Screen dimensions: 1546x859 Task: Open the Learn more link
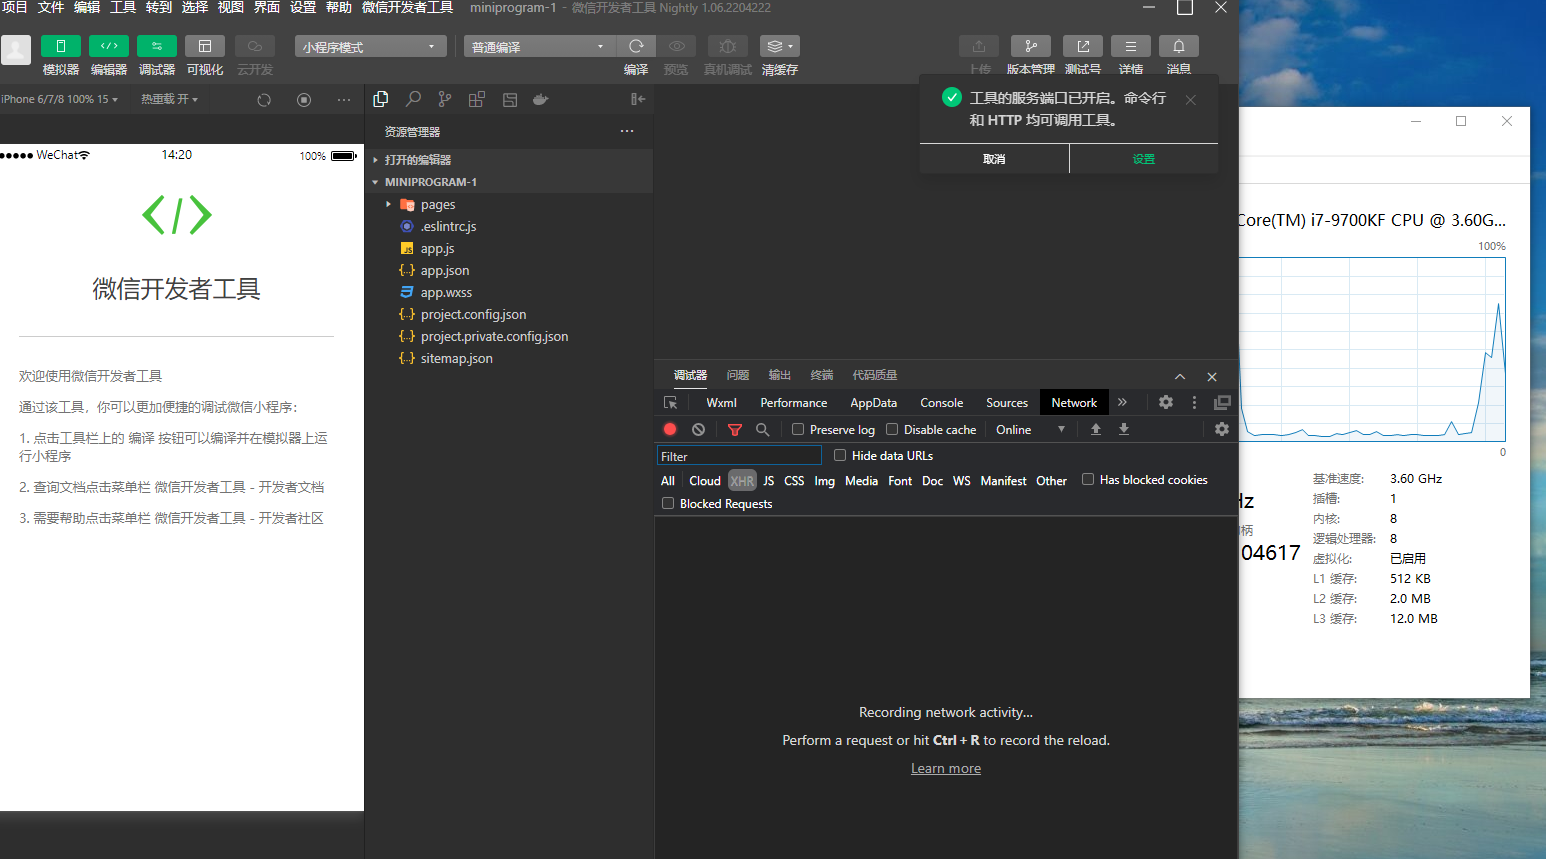pyautogui.click(x=946, y=768)
